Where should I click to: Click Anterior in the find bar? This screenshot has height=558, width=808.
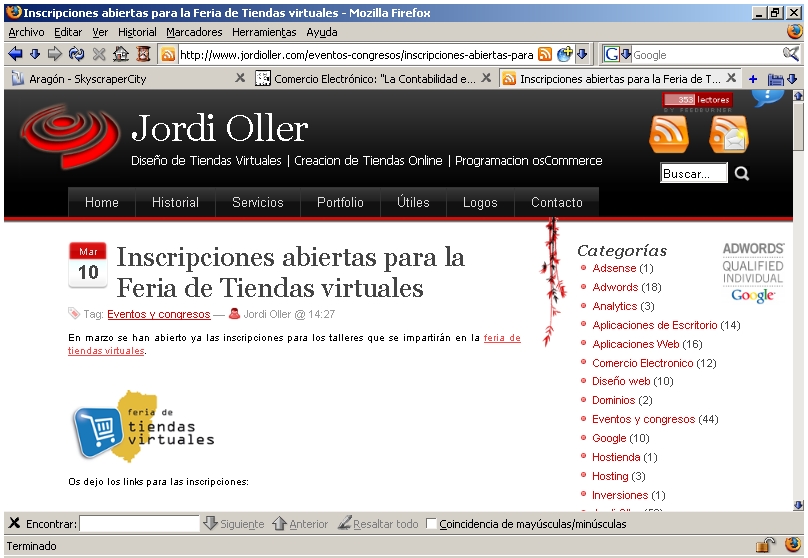(x=300, y=523)
